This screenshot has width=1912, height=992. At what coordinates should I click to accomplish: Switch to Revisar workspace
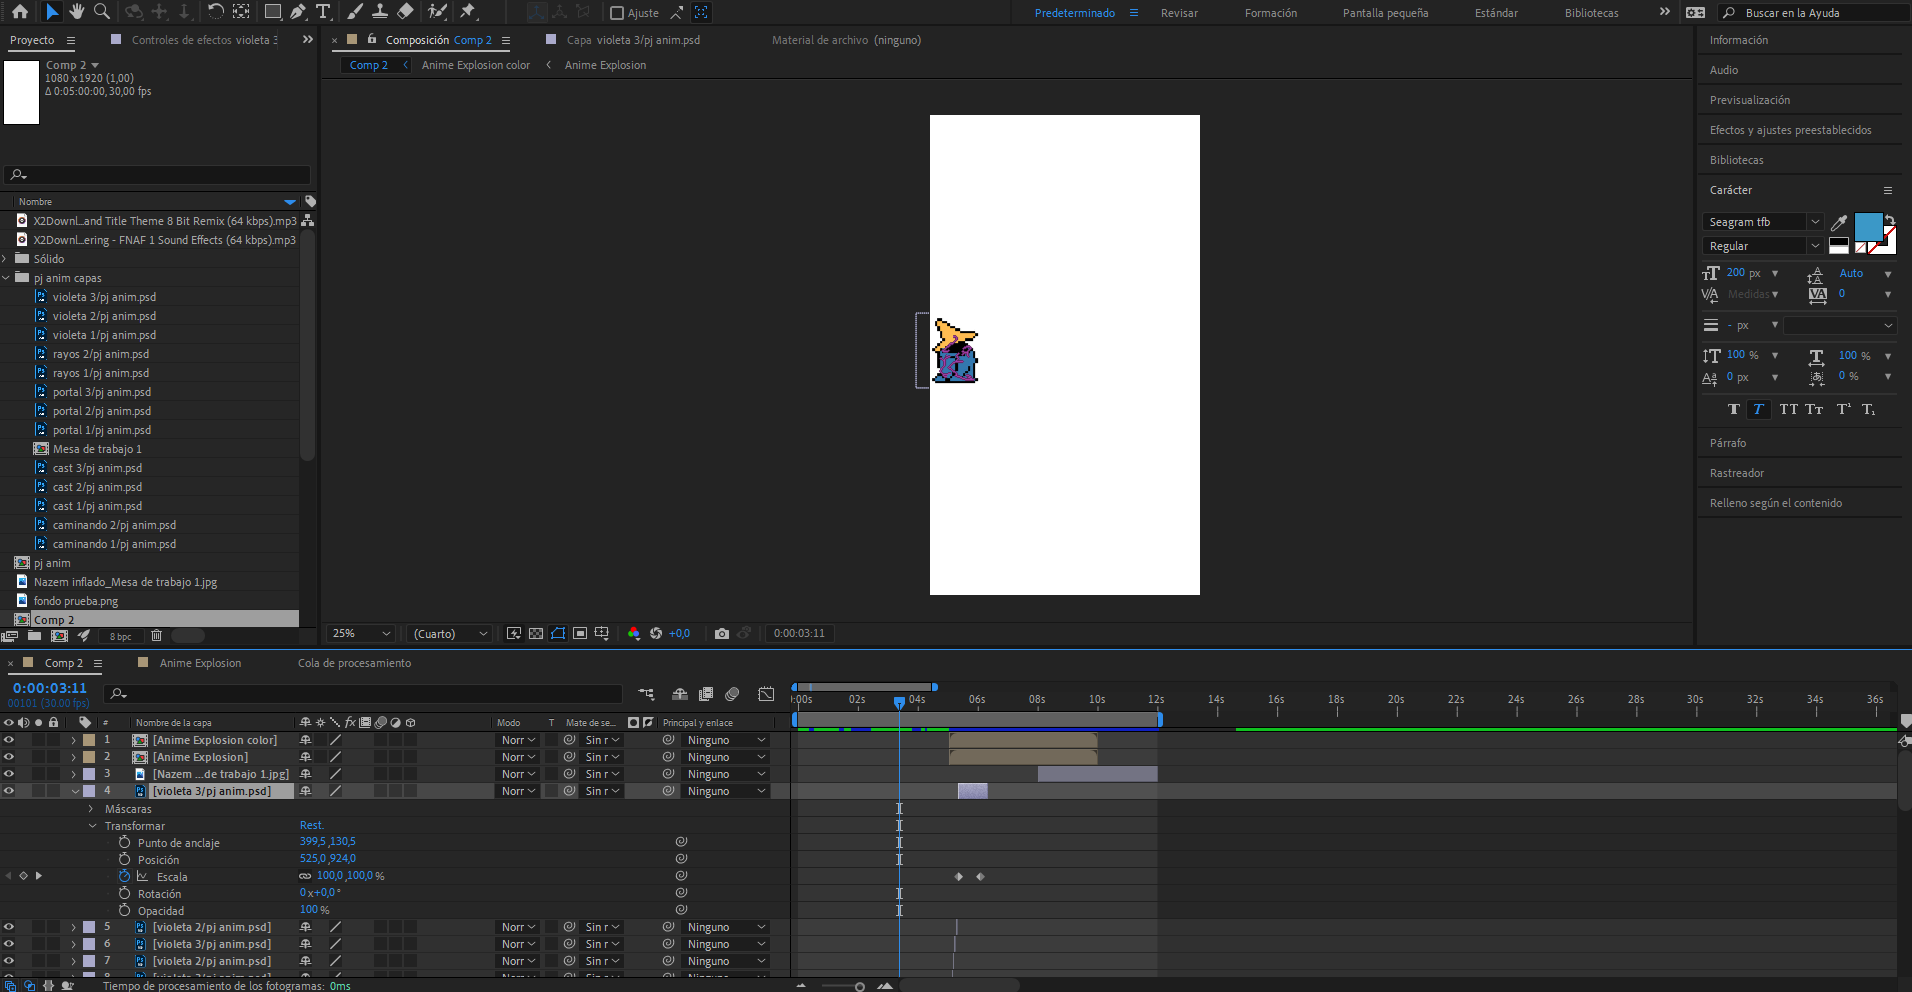point(1179,13)
